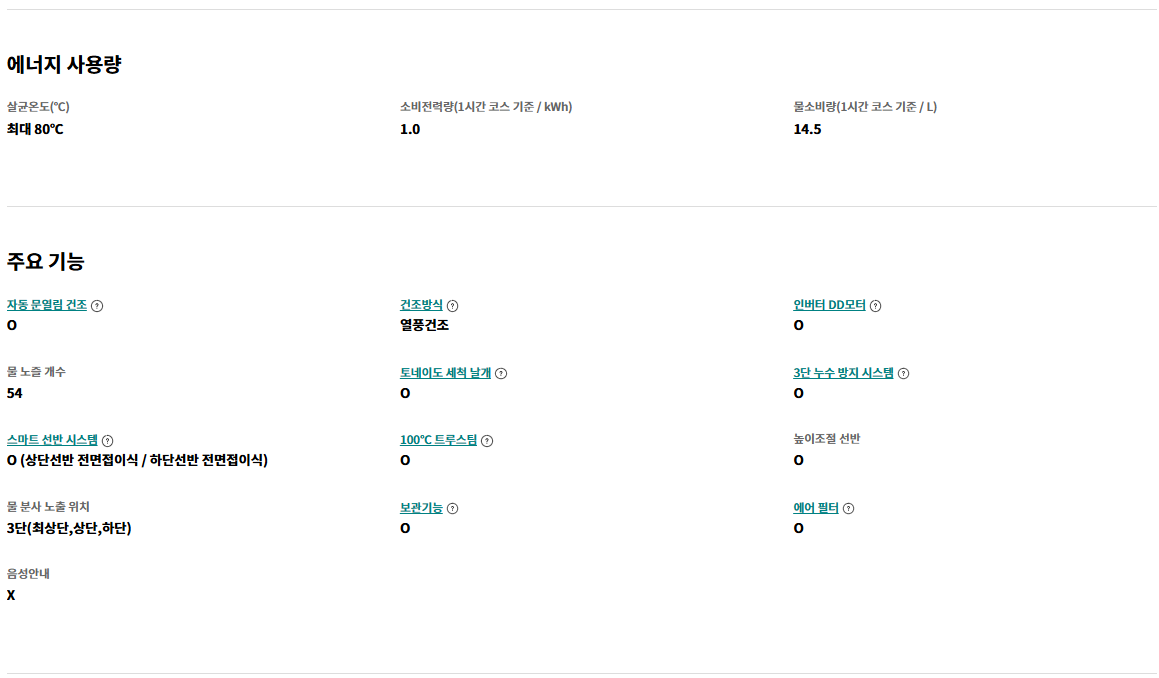Click the 건조방식 link

(421, 305)
